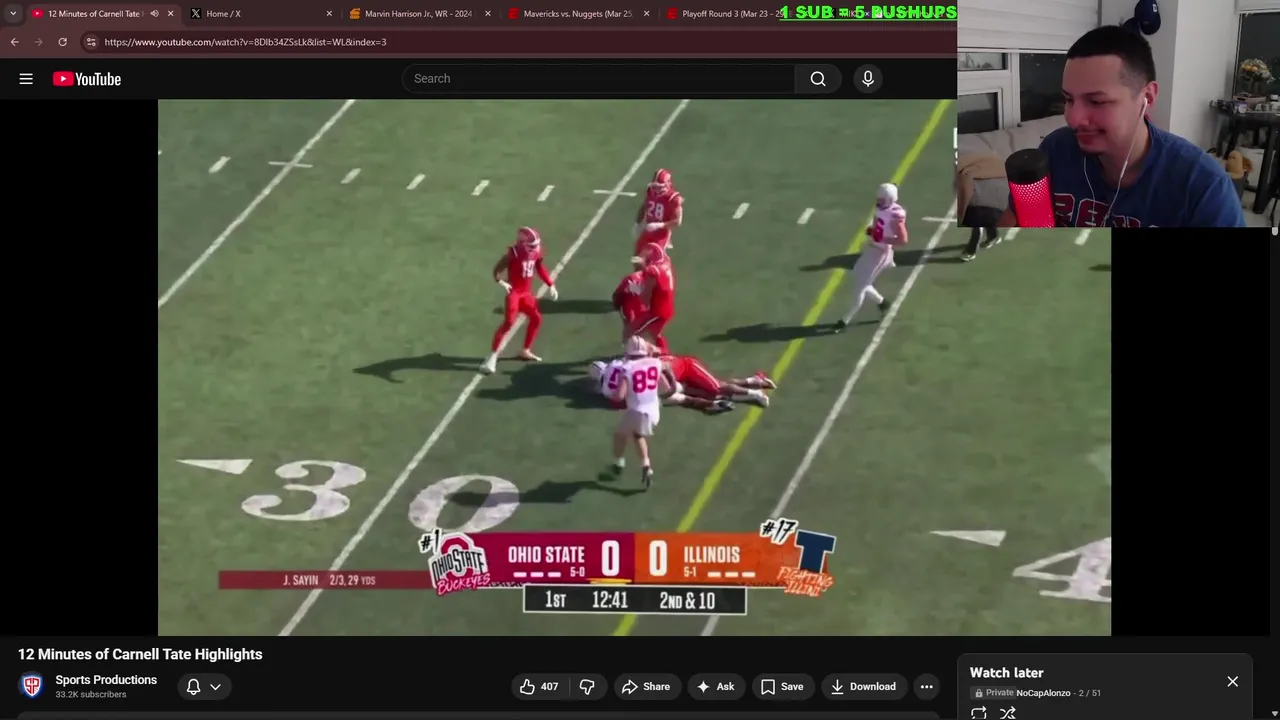
Task: Click the search magnifier button
Action: pos(818,79)
